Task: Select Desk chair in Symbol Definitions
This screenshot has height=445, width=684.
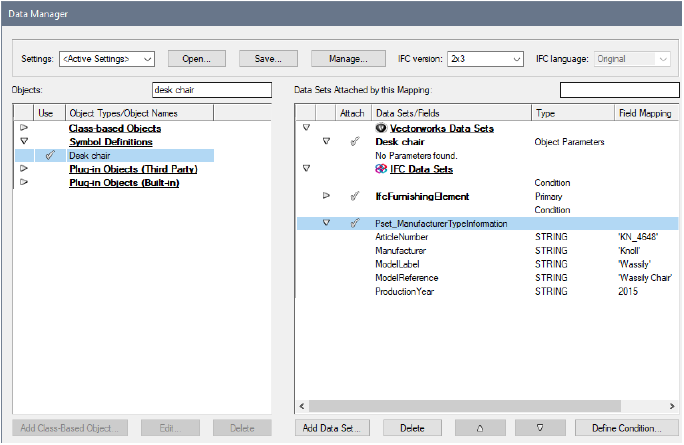Action: (x=90, y=155)
